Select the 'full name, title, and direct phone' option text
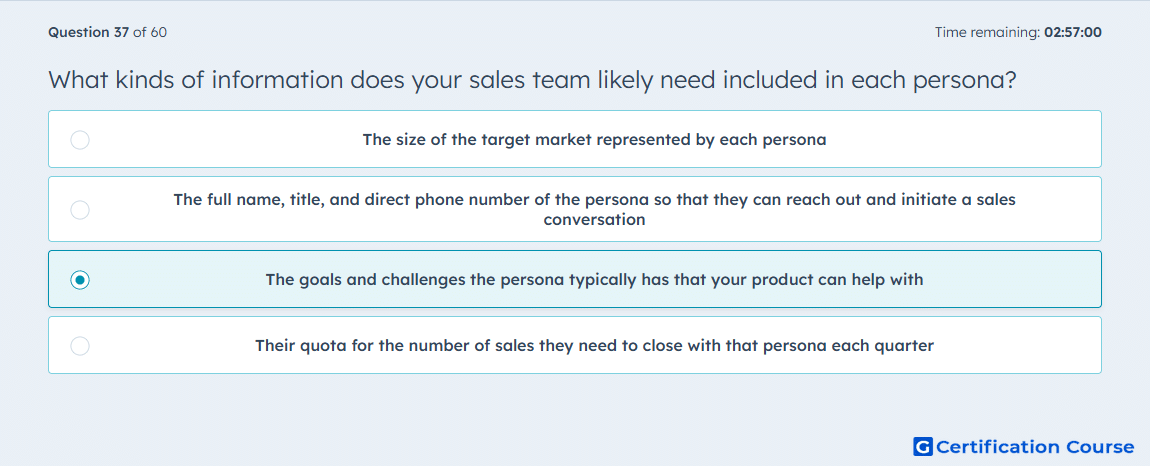 [594, 209]
